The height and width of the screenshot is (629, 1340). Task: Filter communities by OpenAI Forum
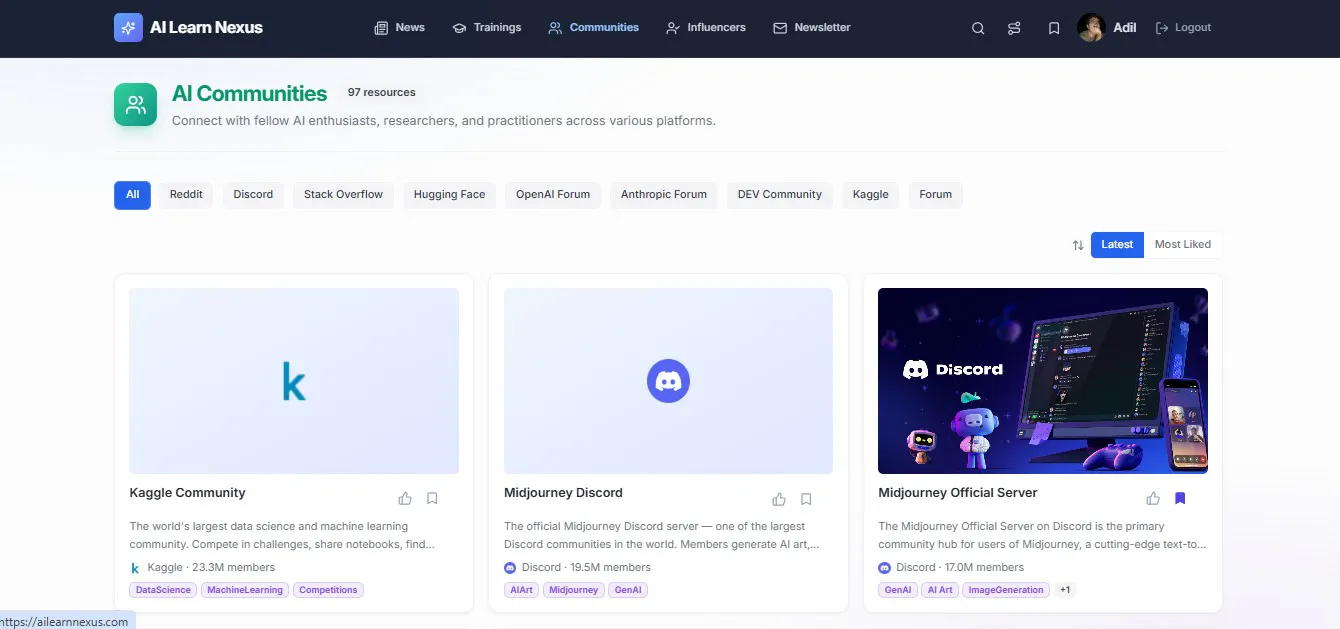click(x=553, y=195)
